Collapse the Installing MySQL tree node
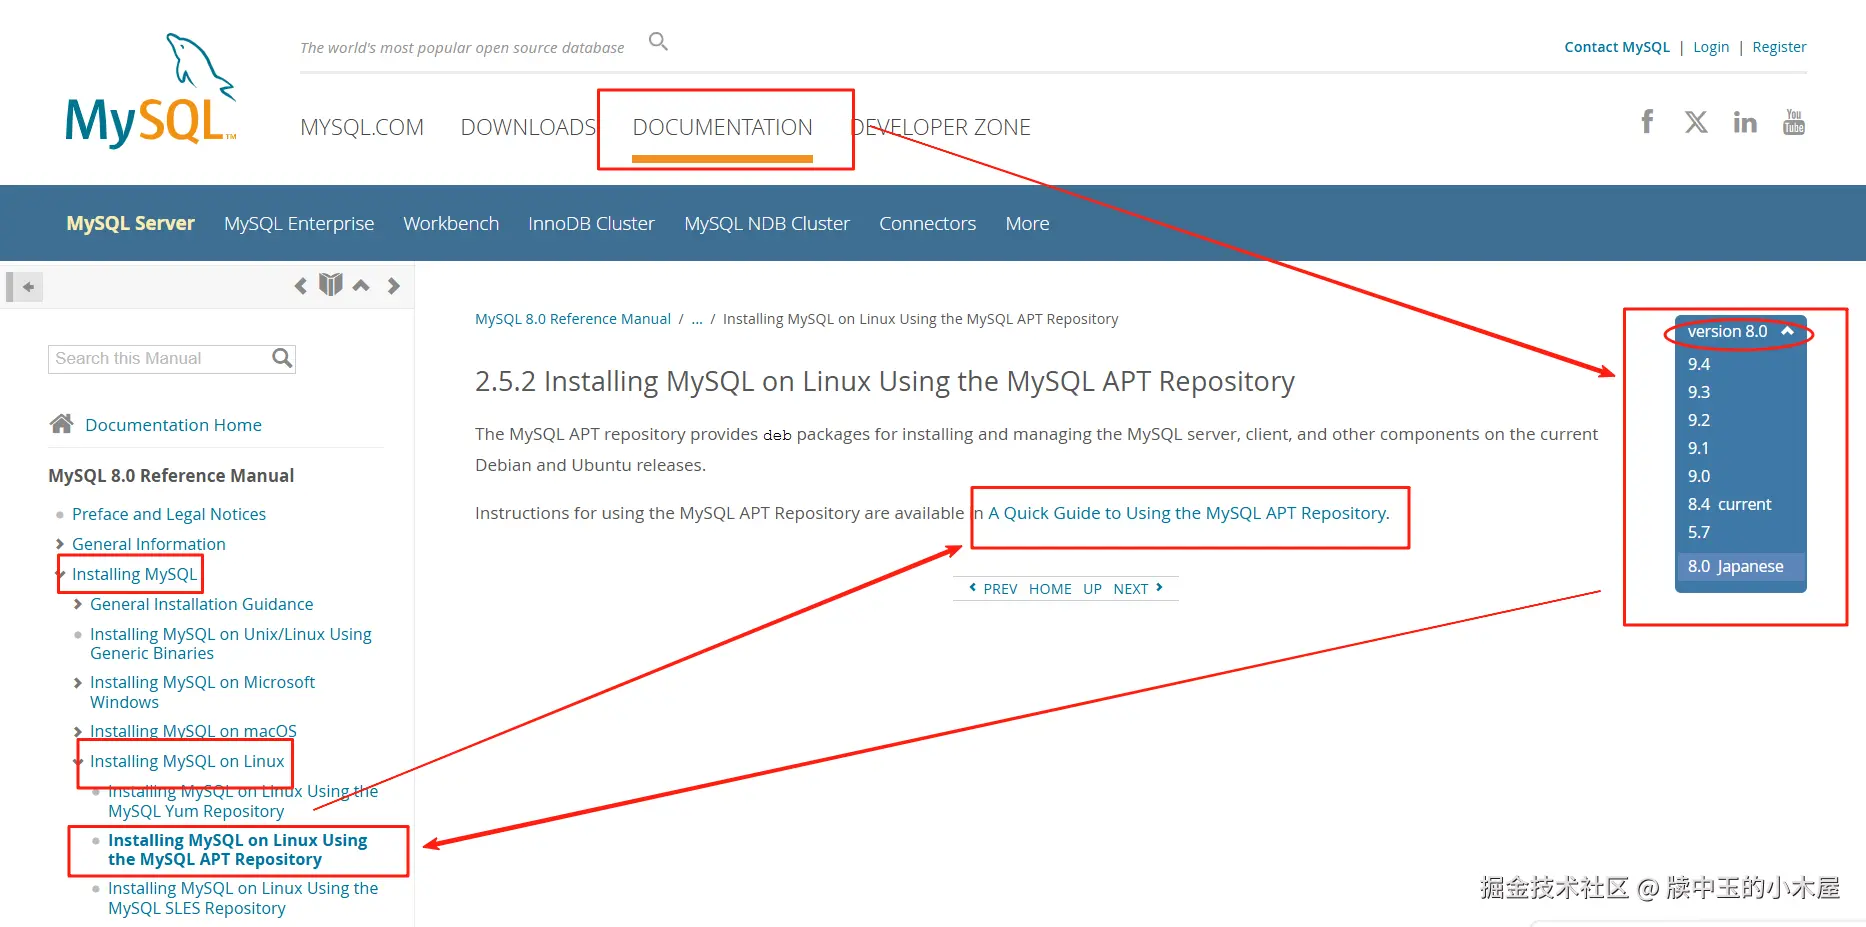 point(60,574)
